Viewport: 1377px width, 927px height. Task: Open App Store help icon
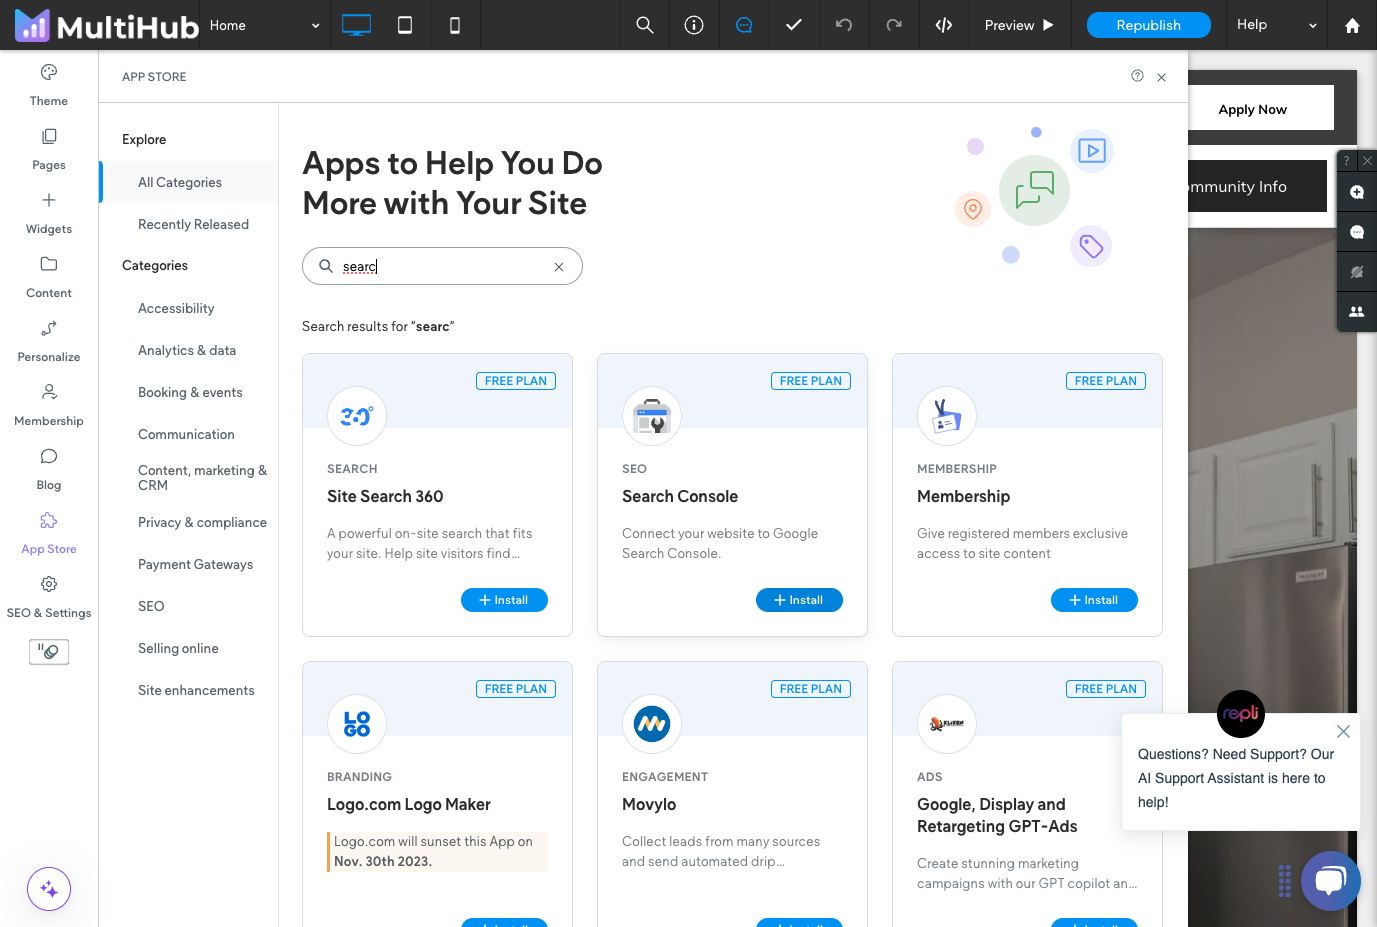tap(1137, 76)
